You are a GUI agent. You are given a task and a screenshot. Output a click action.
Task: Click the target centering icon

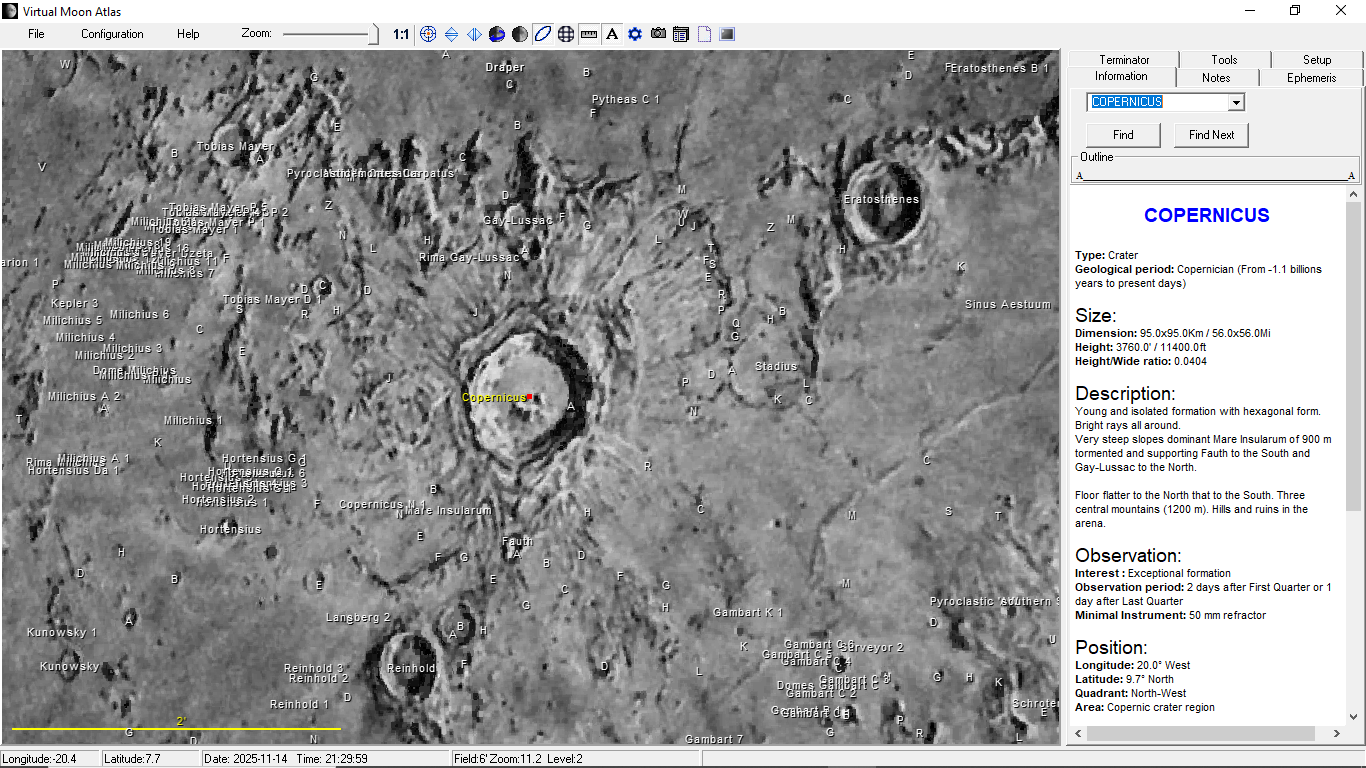tap(428, 33)
